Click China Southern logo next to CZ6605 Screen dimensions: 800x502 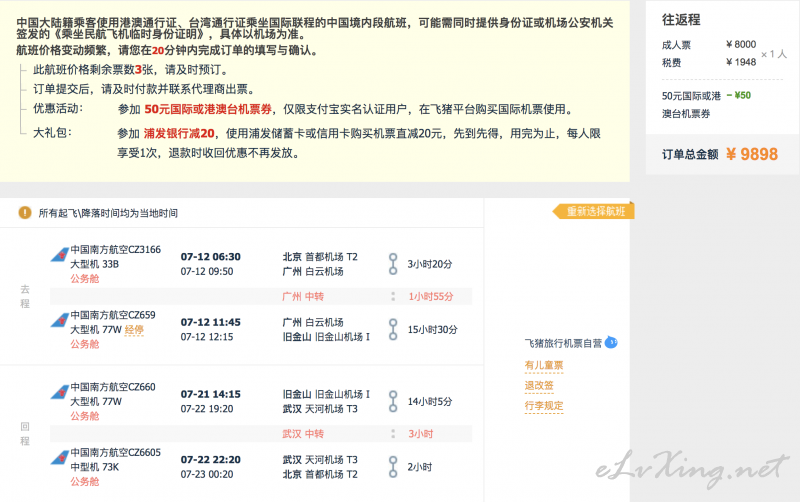click(60, 457)
